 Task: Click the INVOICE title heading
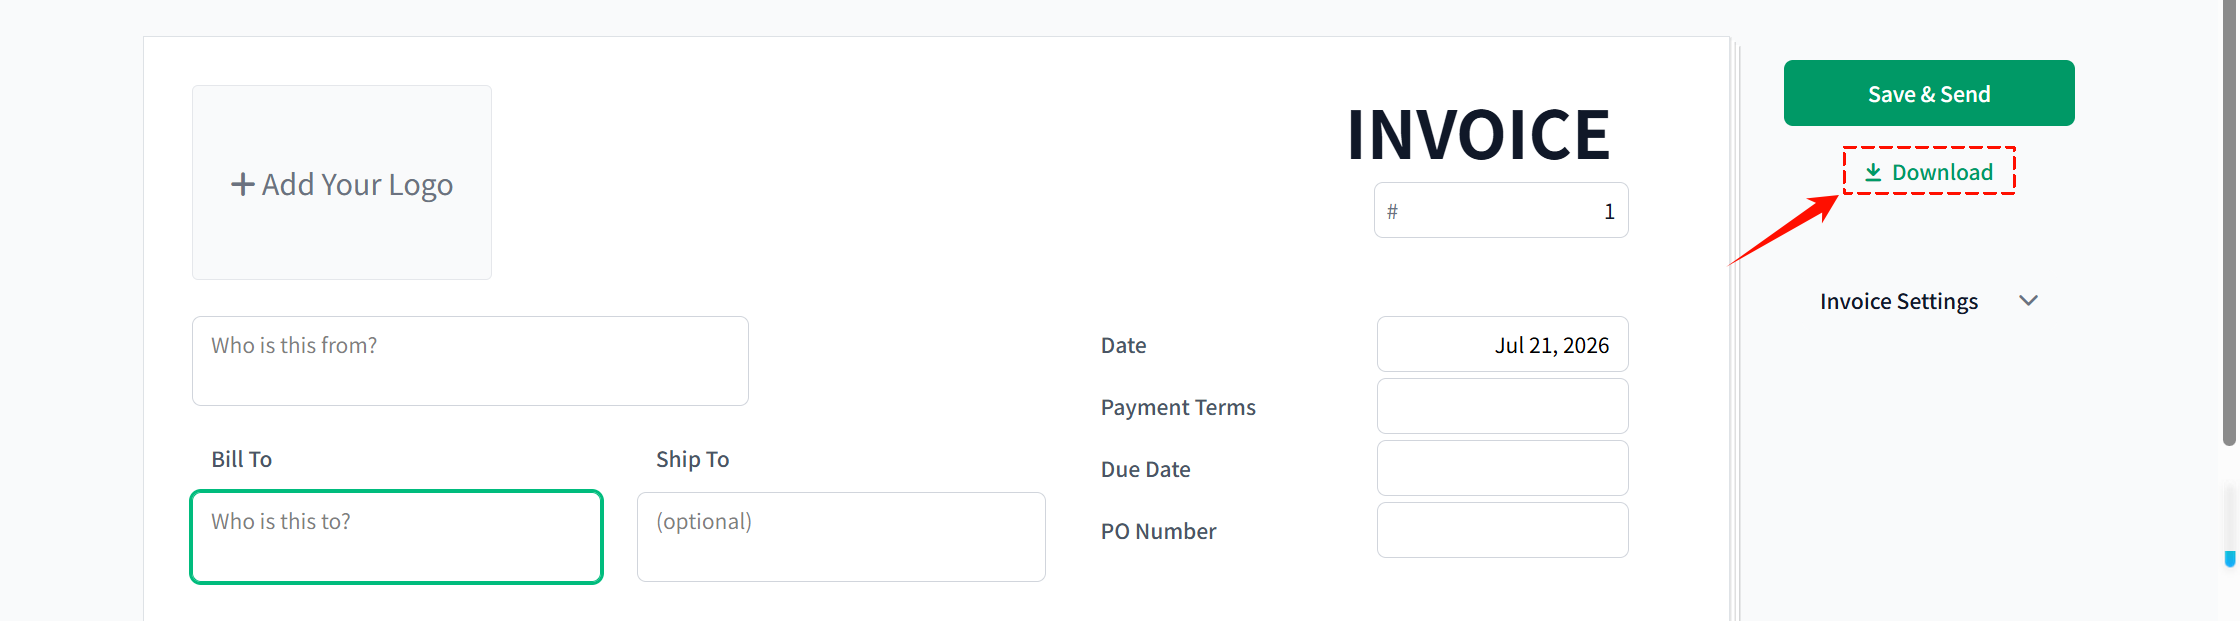click(1478, 135)
